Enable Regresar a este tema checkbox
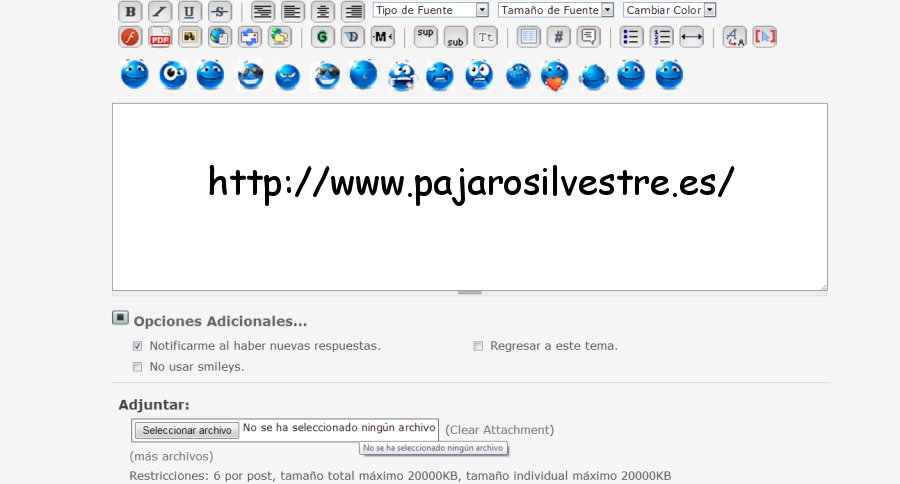Viewport: 900px width, 484px height. point(478,346)
